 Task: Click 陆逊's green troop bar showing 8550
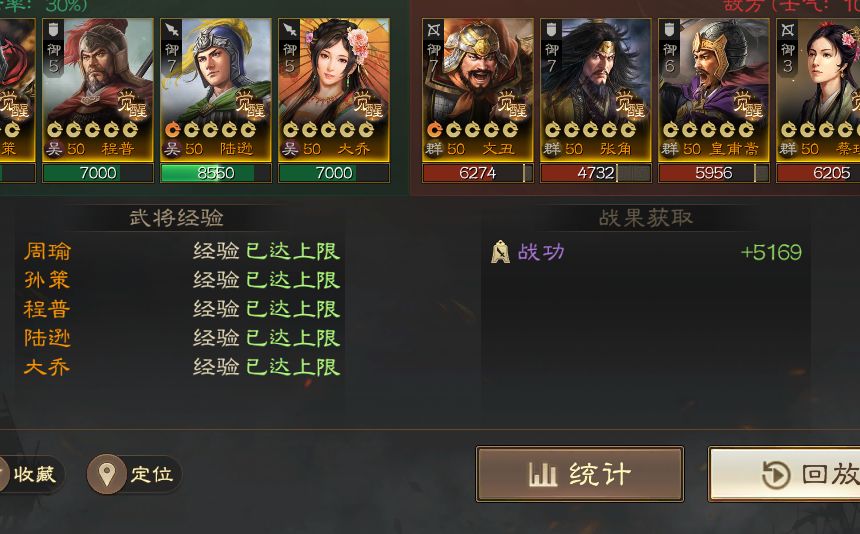216,173
